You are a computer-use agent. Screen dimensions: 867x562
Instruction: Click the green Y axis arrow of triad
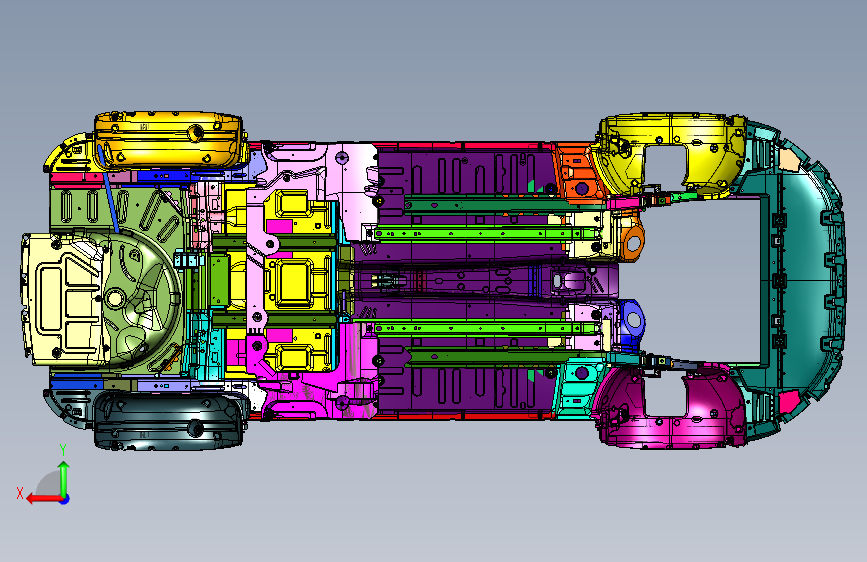64,478
